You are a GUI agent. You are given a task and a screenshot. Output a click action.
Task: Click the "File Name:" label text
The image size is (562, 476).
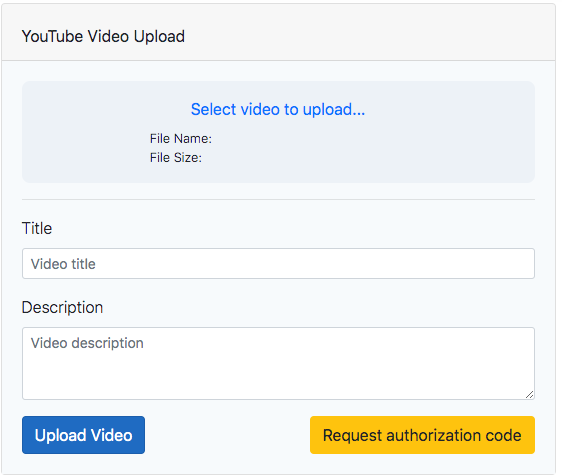point(181,138)
